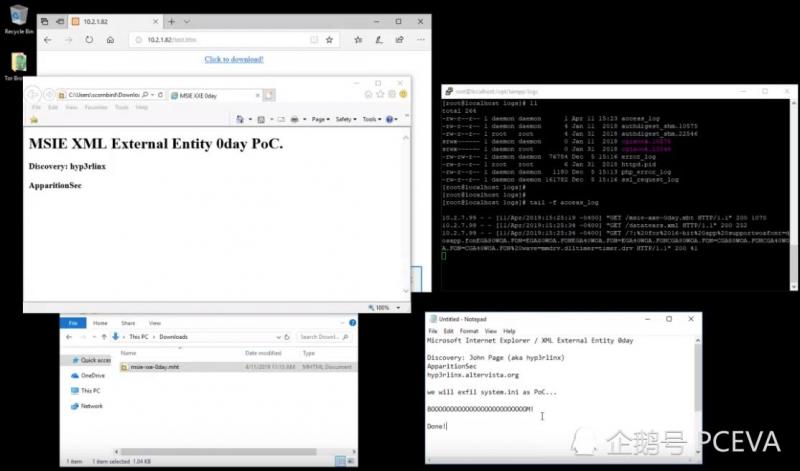Follow the Click to download! link
Image resolution: width=800 pixels, height=471 pixels.
click(x=234, y=59)
